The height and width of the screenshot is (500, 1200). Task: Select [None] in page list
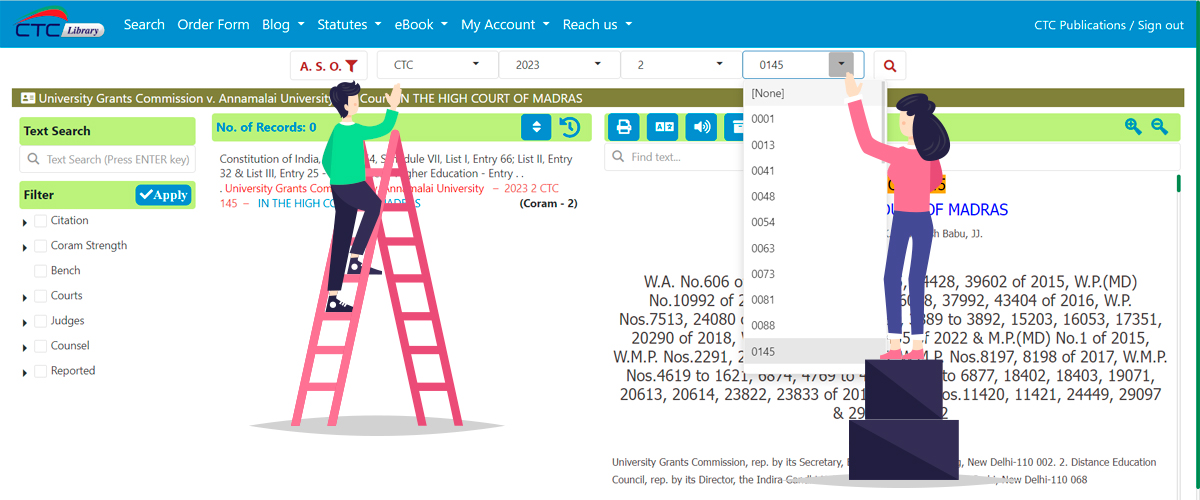coord(814,93)
